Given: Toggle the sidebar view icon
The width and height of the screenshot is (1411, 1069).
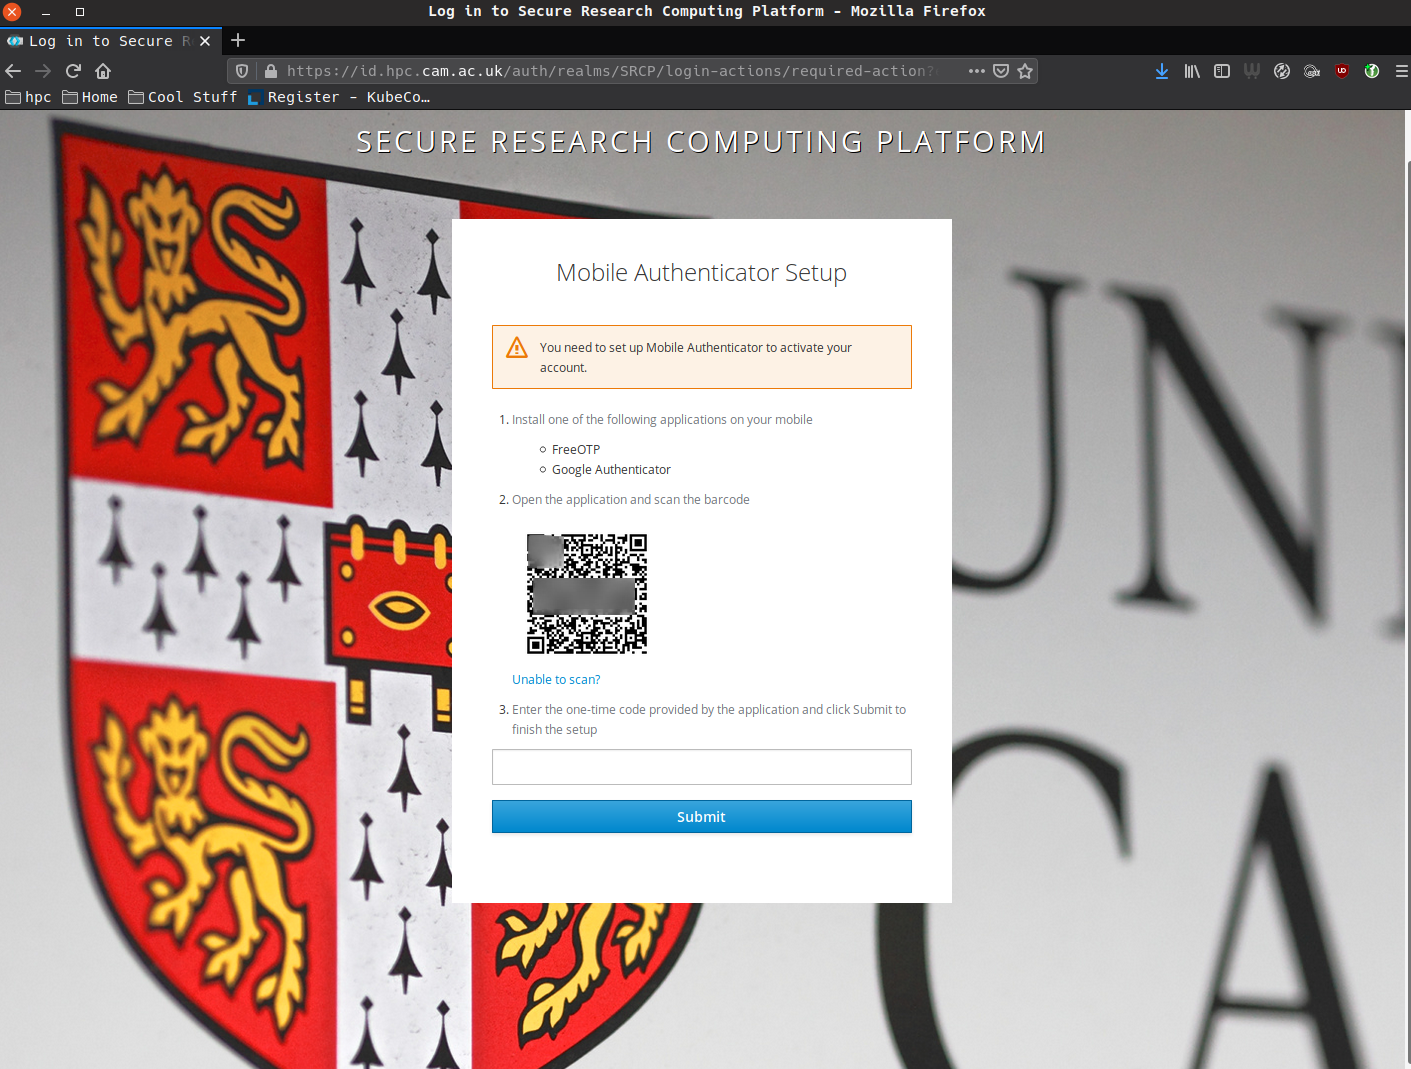Looking at the screenshot, I should [x=1221, y=71].
